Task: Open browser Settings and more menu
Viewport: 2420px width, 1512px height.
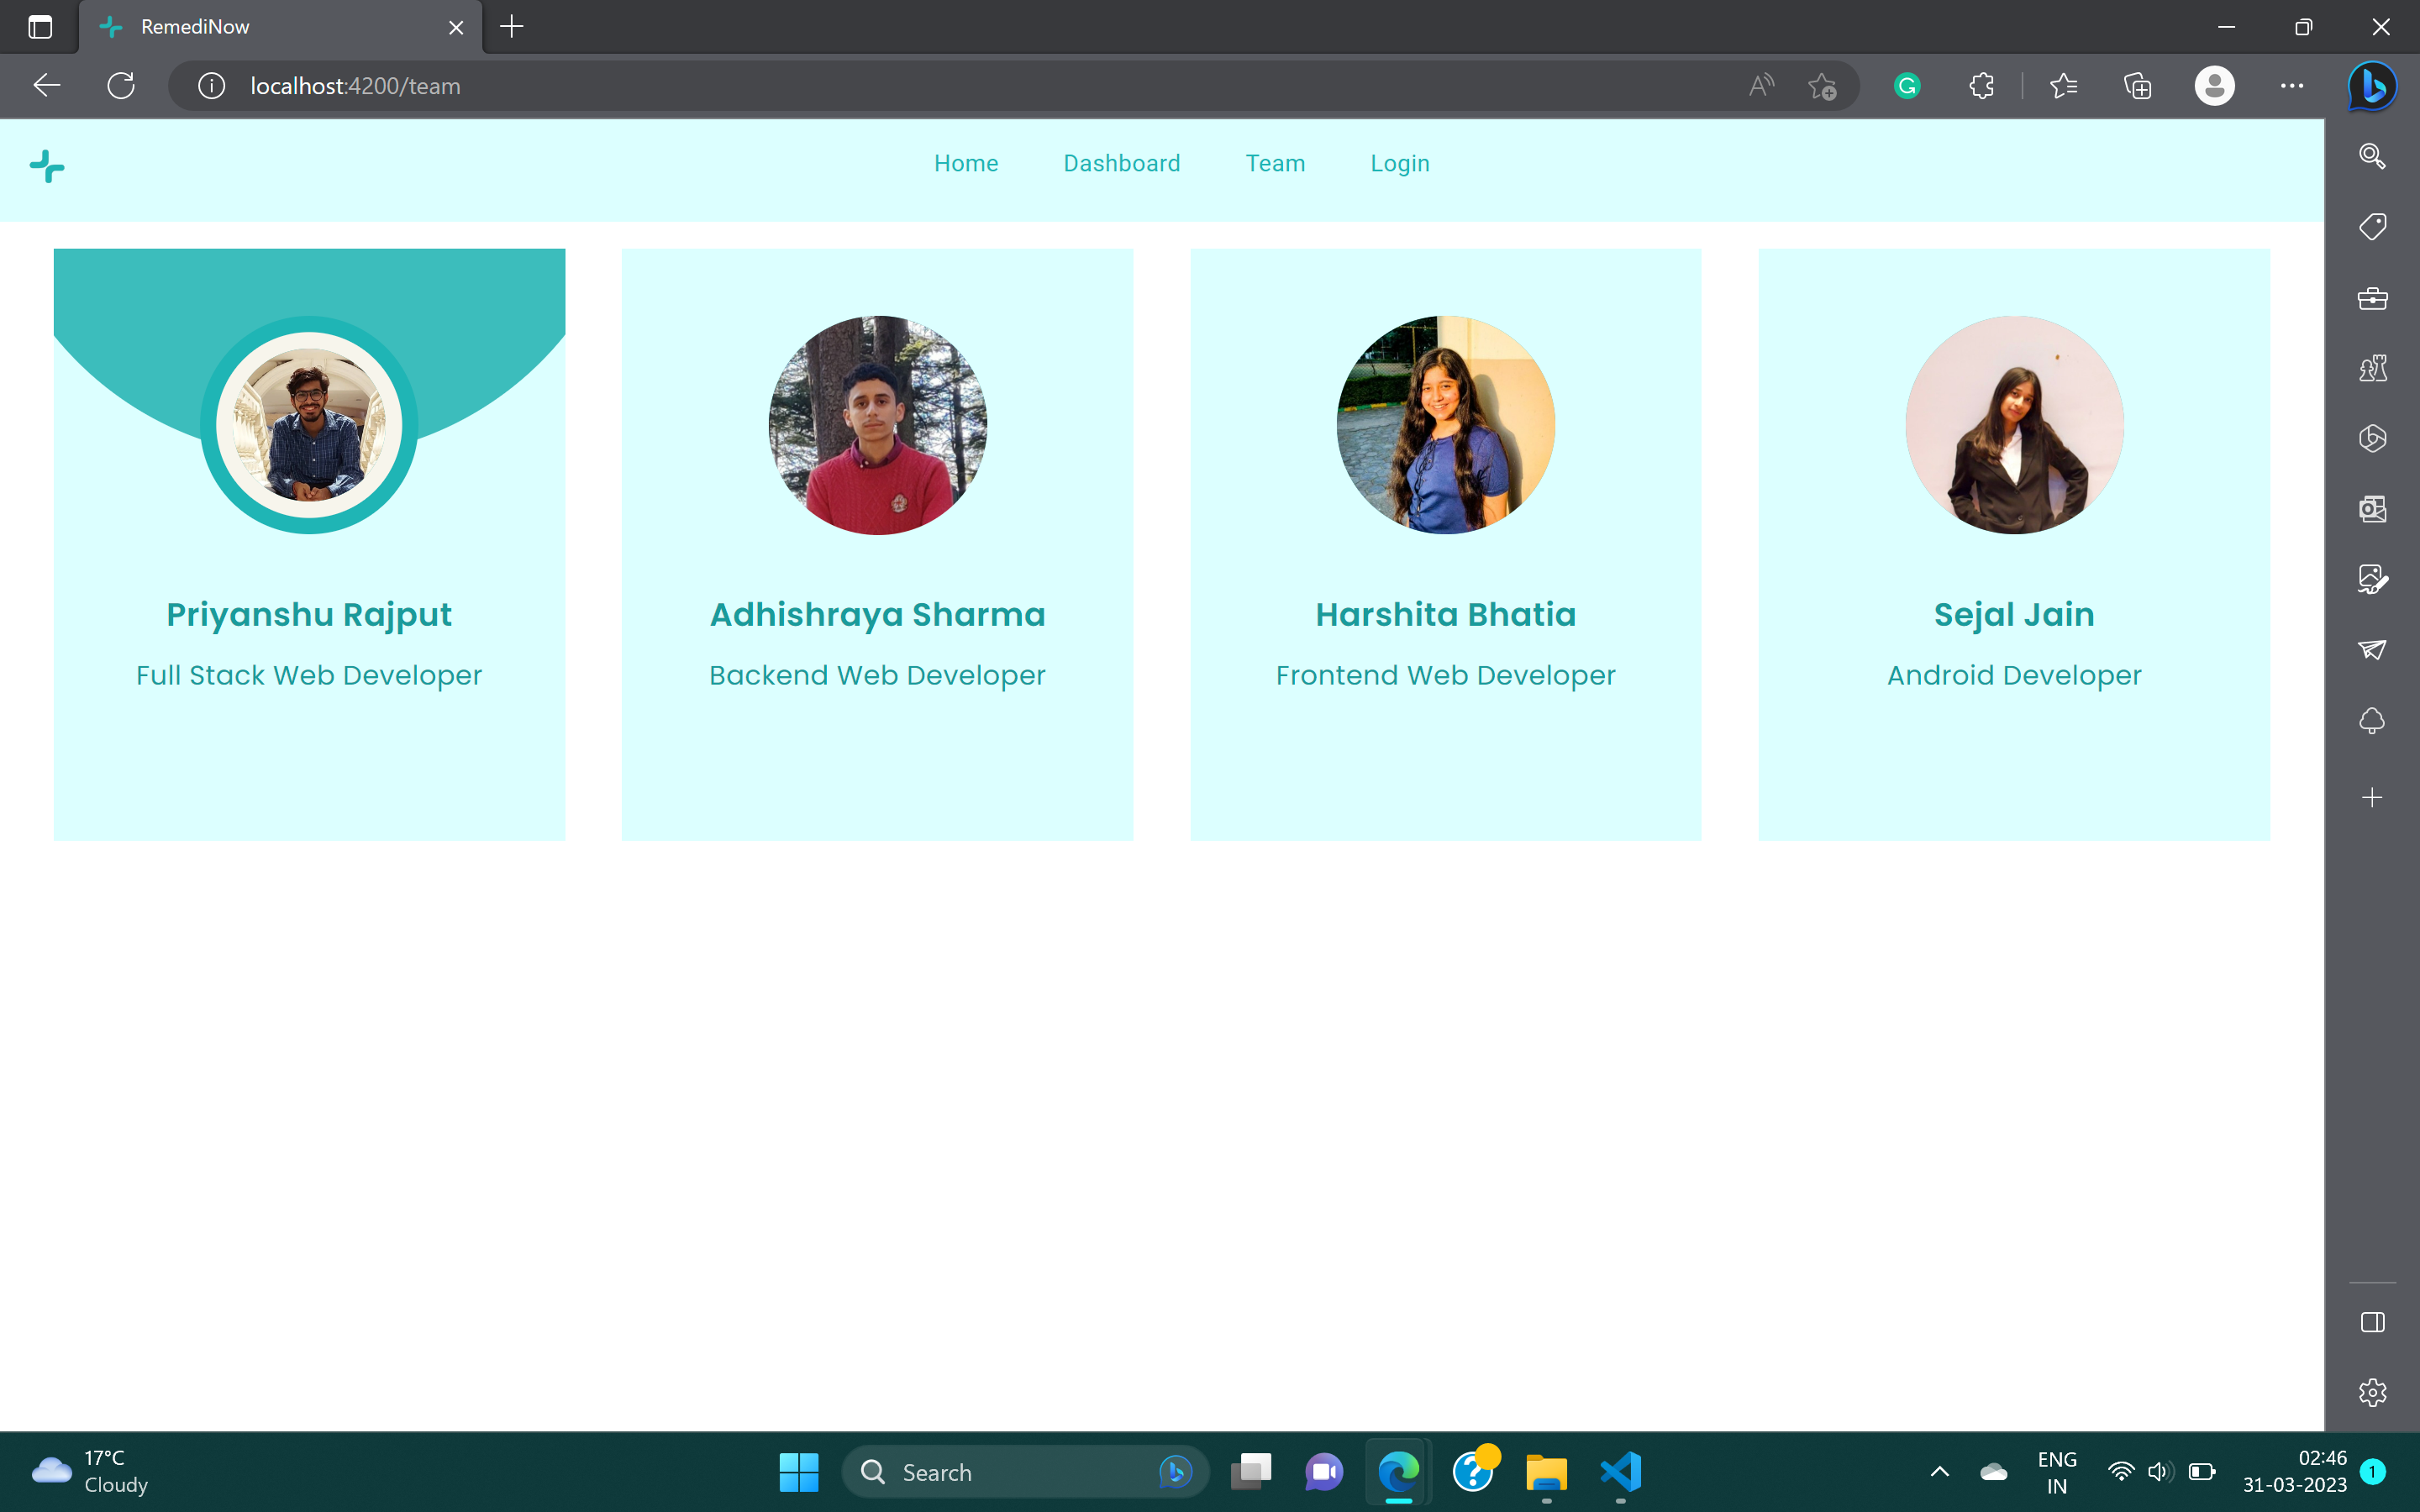Action: pos(2291,86)
